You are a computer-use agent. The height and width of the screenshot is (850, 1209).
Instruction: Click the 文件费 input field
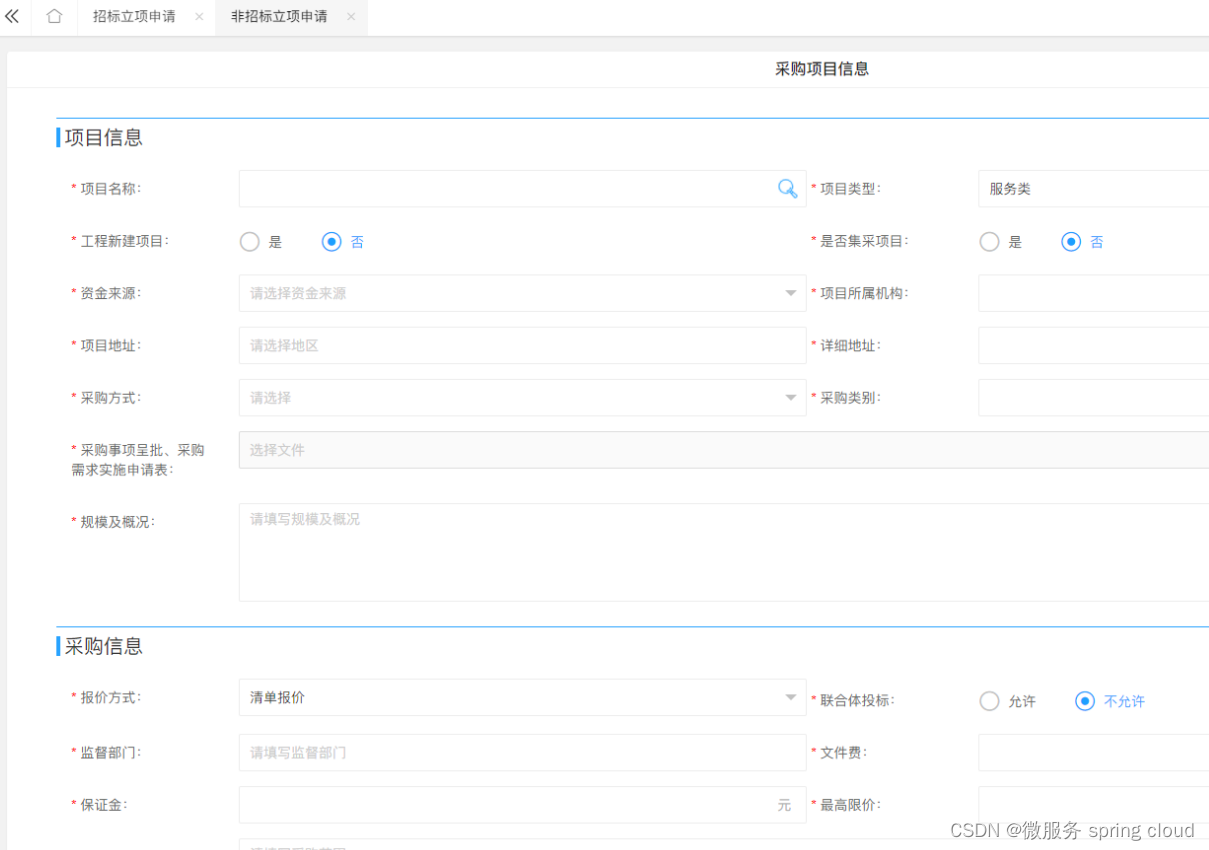(x=1093, y=752)
